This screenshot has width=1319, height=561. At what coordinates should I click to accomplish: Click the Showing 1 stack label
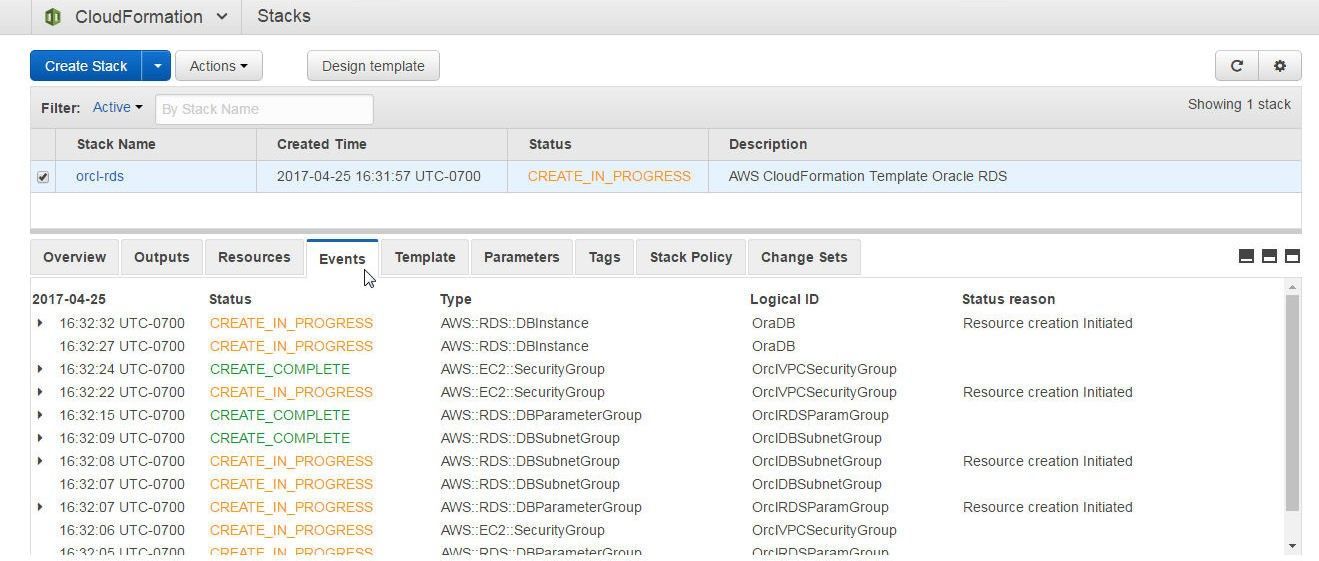[x=1239, y=104]
